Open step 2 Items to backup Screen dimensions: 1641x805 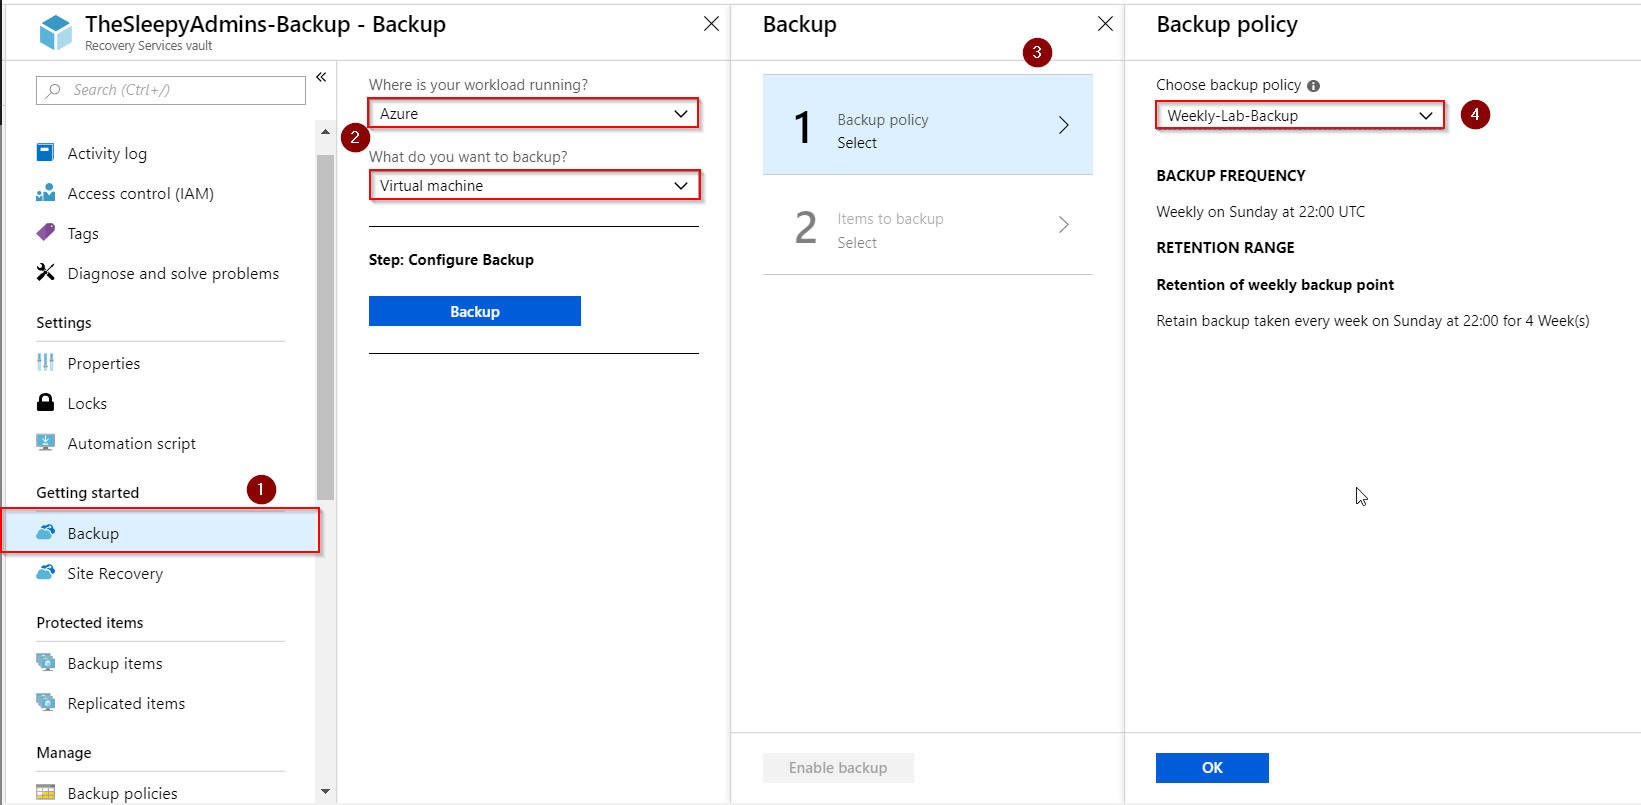tap(927, 230)
